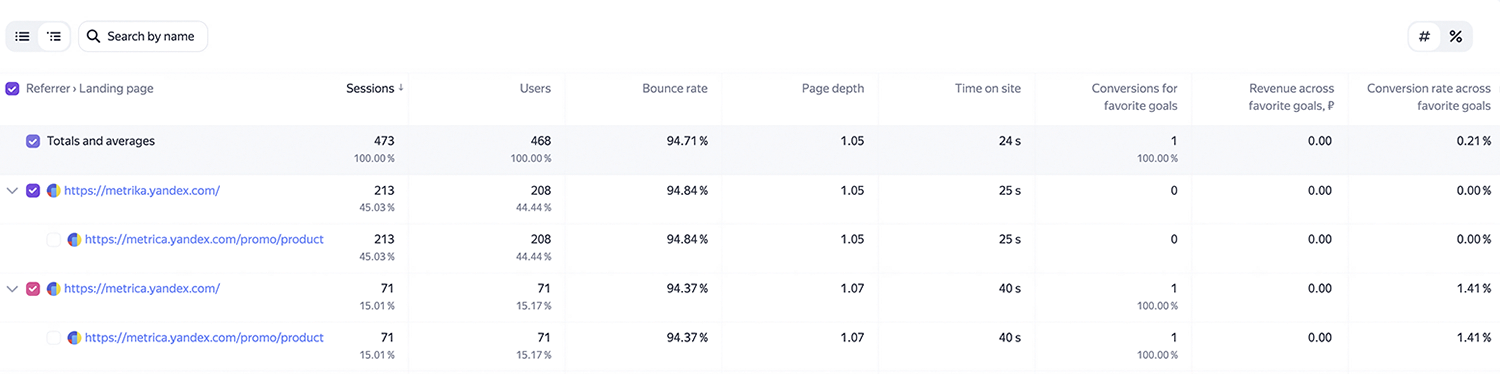This screenshot has height=374, width=1500.
Task: Click favicon next to metrica.yandex.com referrer
Action: [x=54, y=288]
